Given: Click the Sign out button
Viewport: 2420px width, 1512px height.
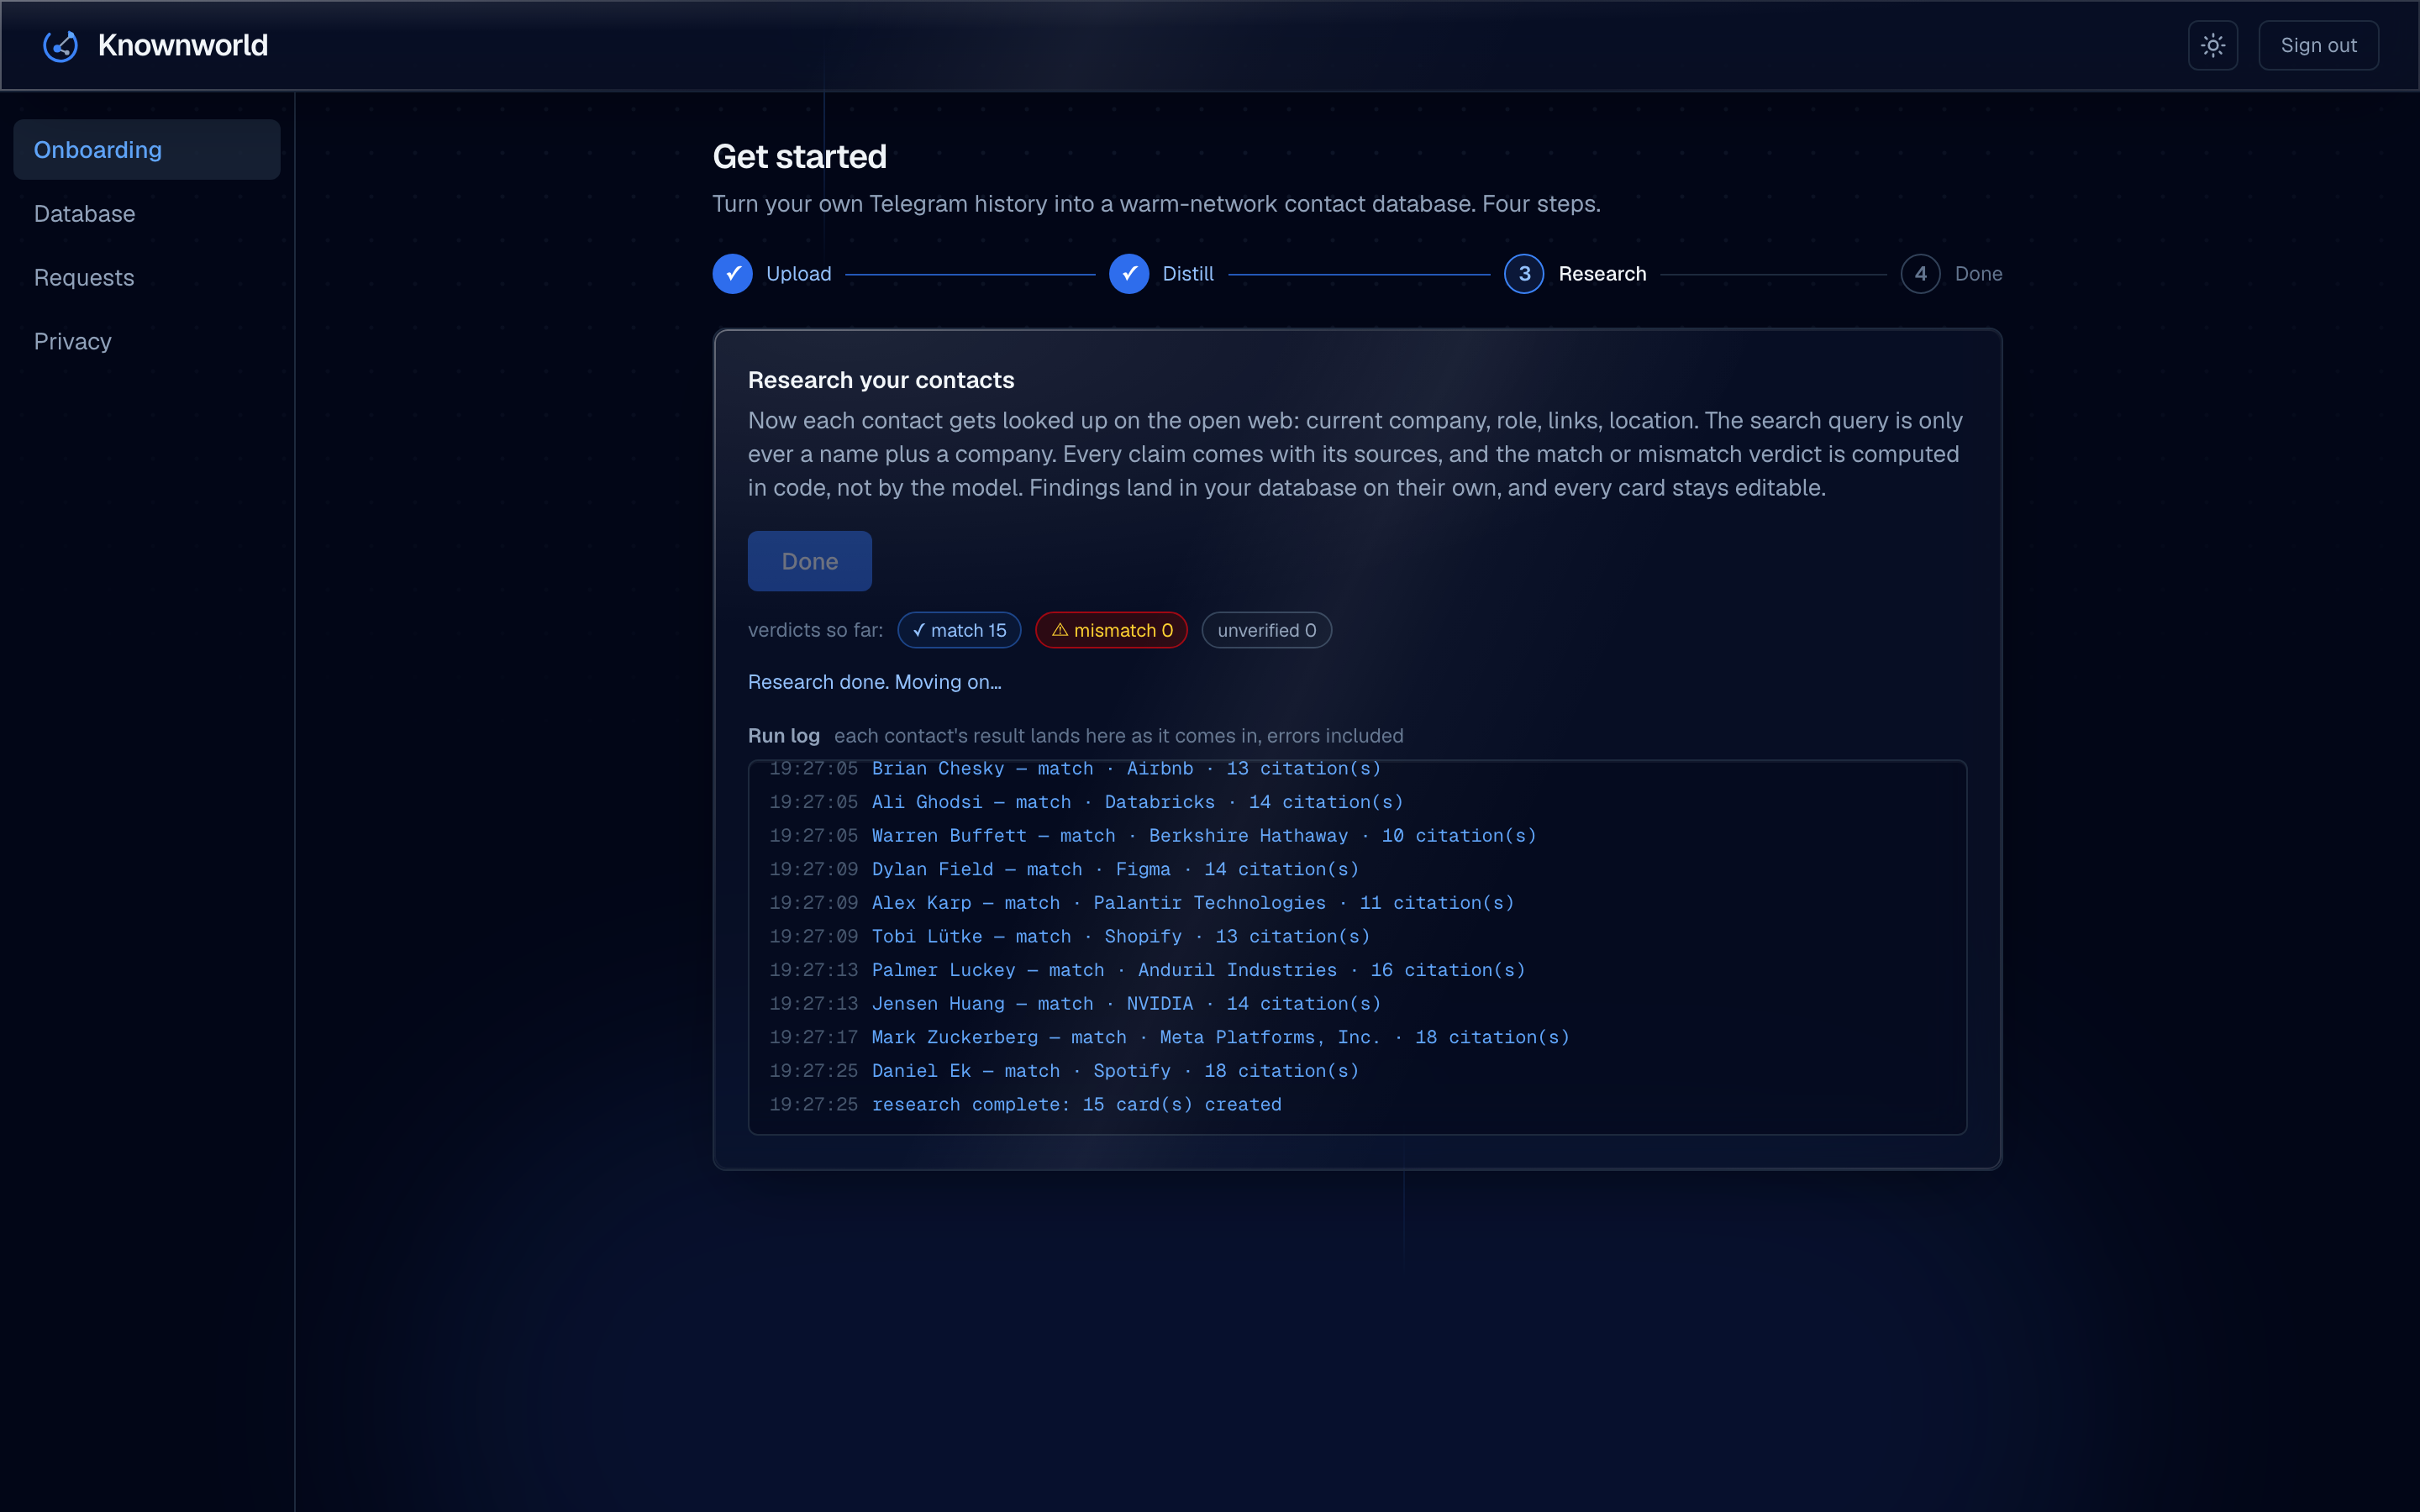Looking at the screenshot, I should click(2318, 45).
